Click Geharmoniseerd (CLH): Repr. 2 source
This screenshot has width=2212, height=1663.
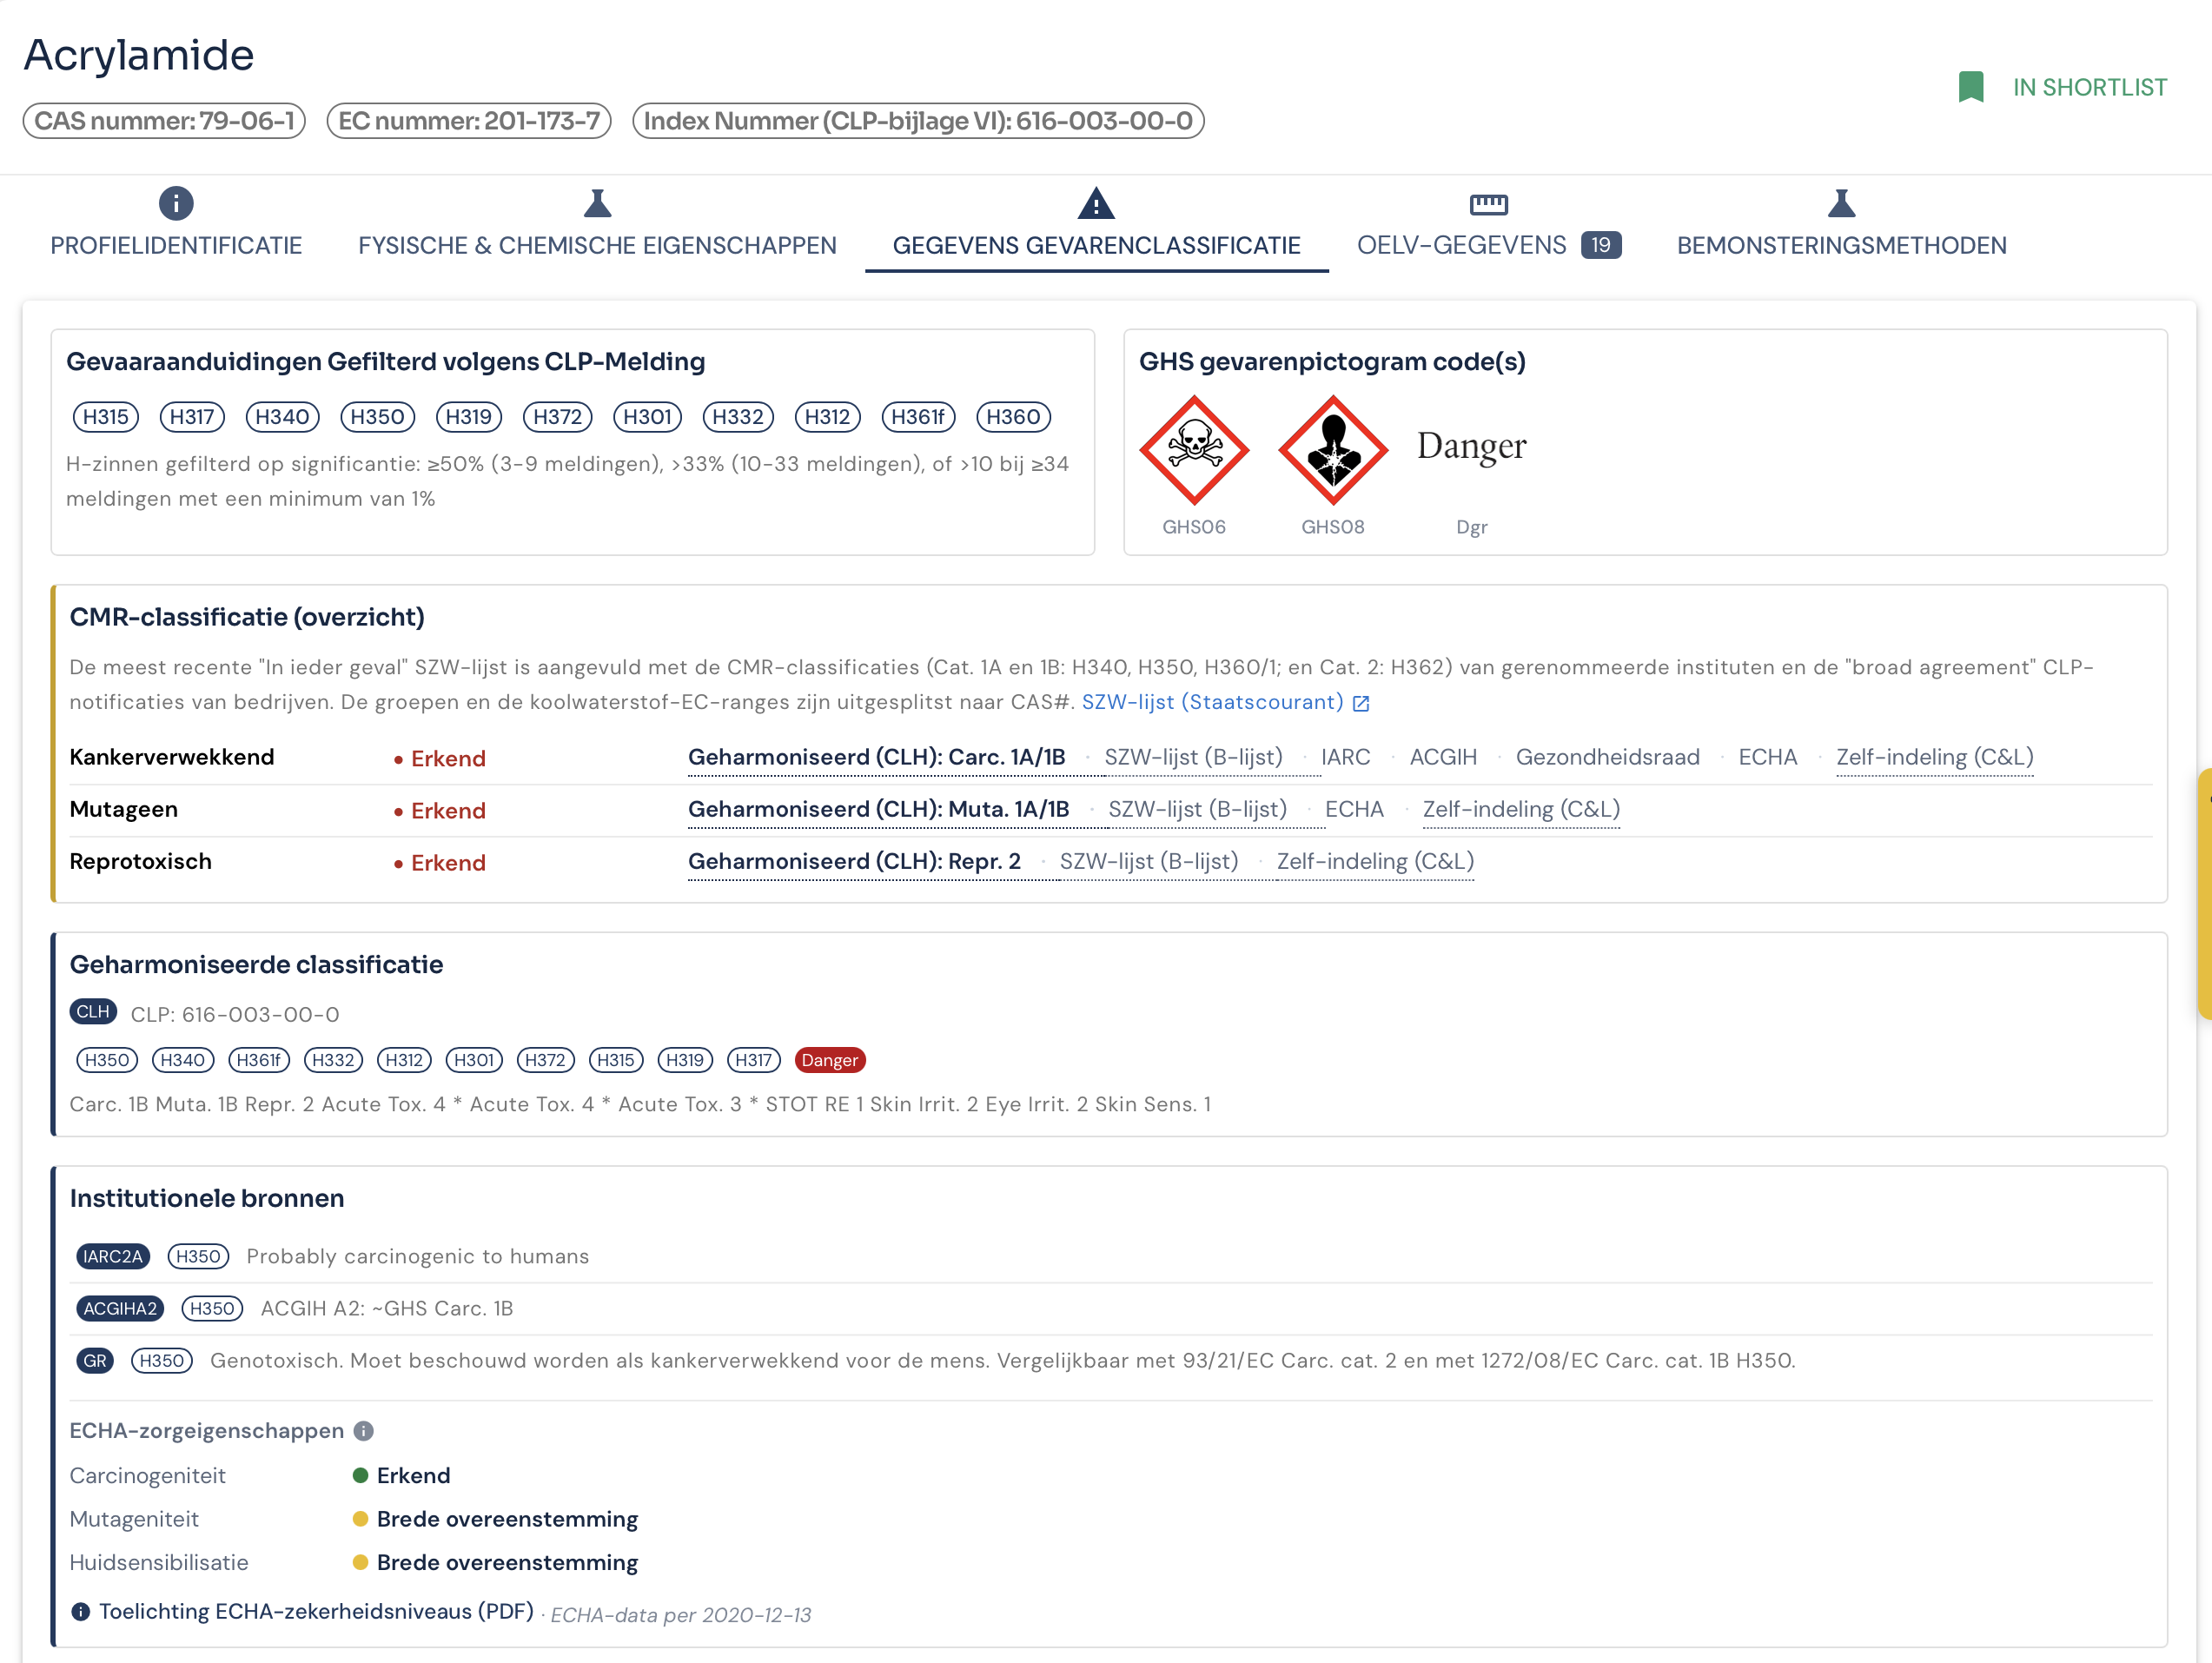tap(854, 861)
